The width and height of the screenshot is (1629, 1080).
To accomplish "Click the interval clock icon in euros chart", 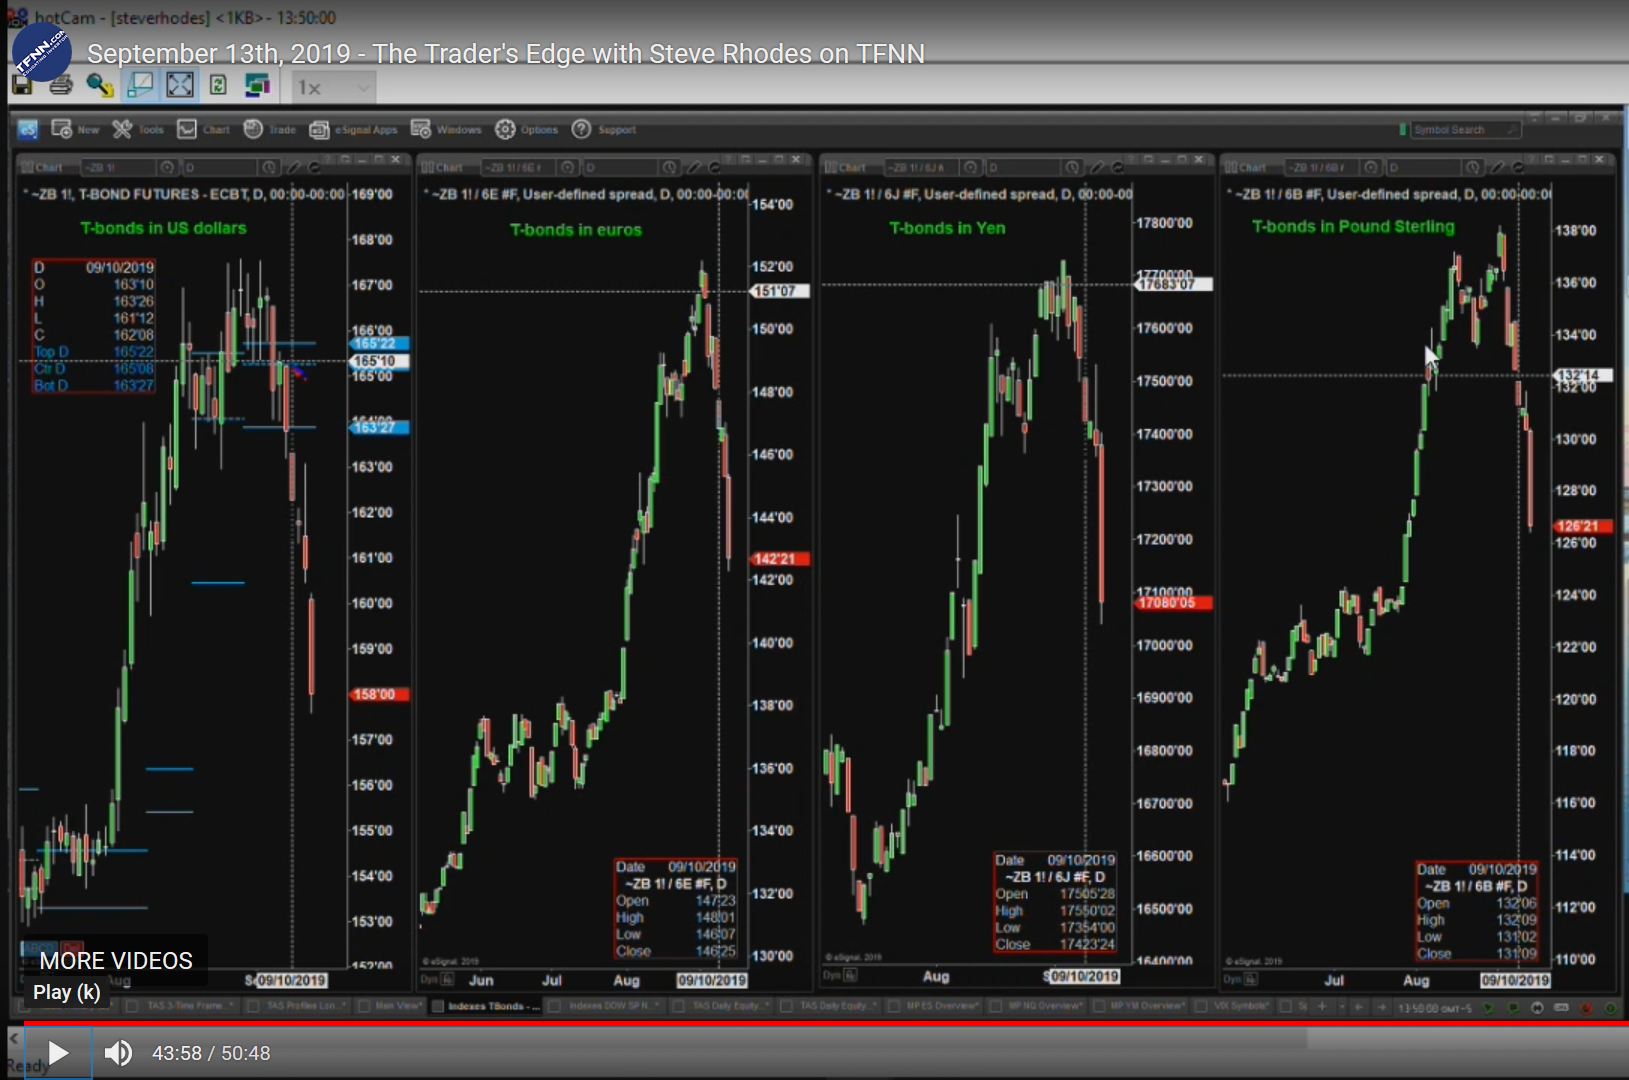I will (669, 167).
